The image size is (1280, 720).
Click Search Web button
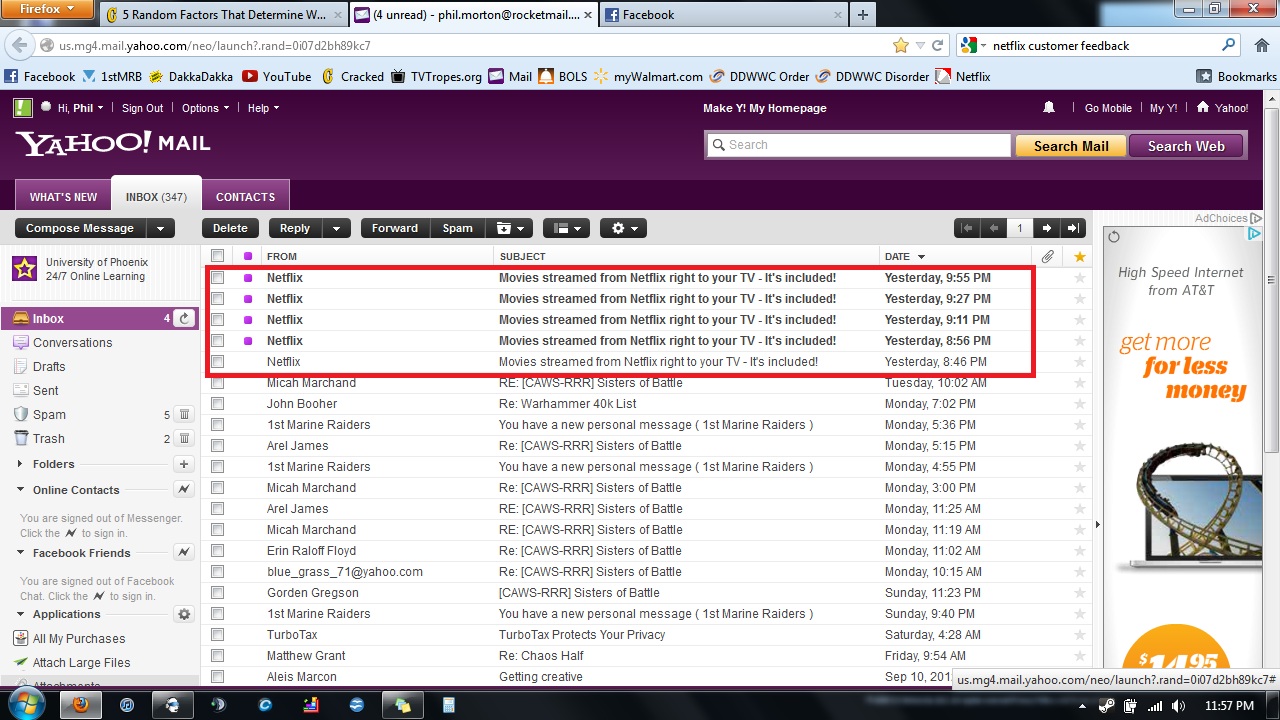(x=1186, y=146)
